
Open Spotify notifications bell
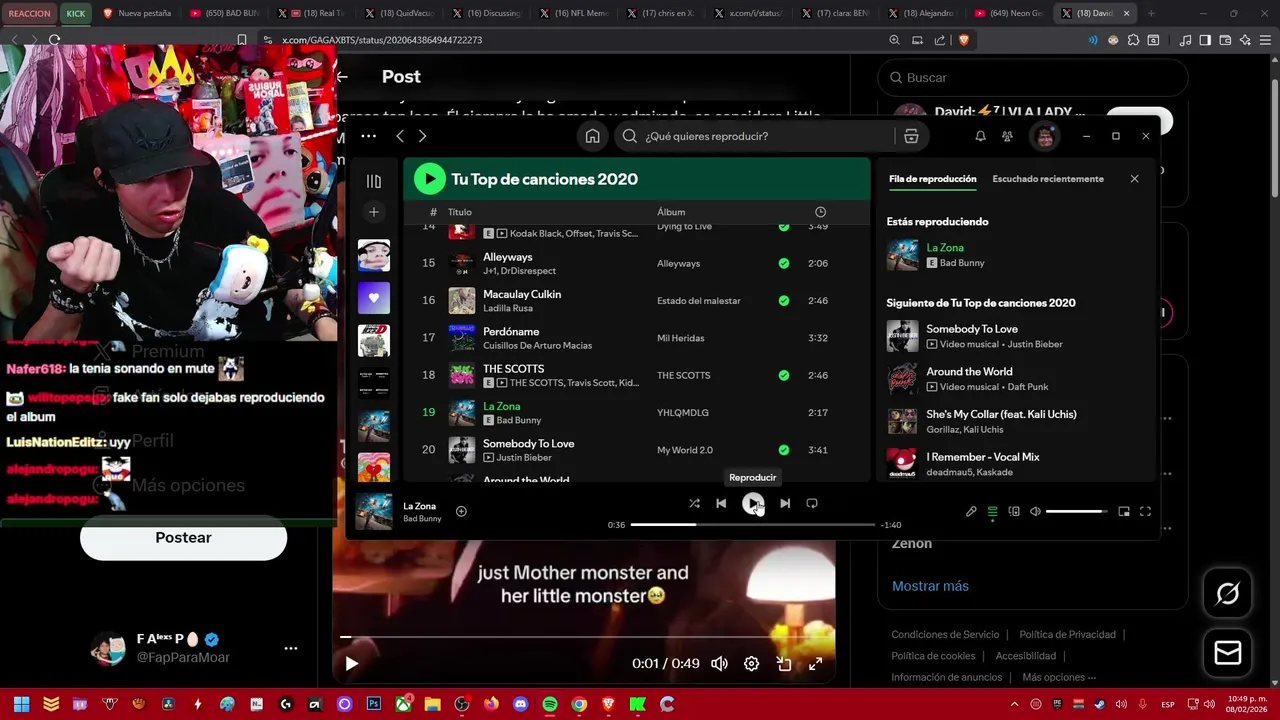pyautogui.click(x=980, y=136)
